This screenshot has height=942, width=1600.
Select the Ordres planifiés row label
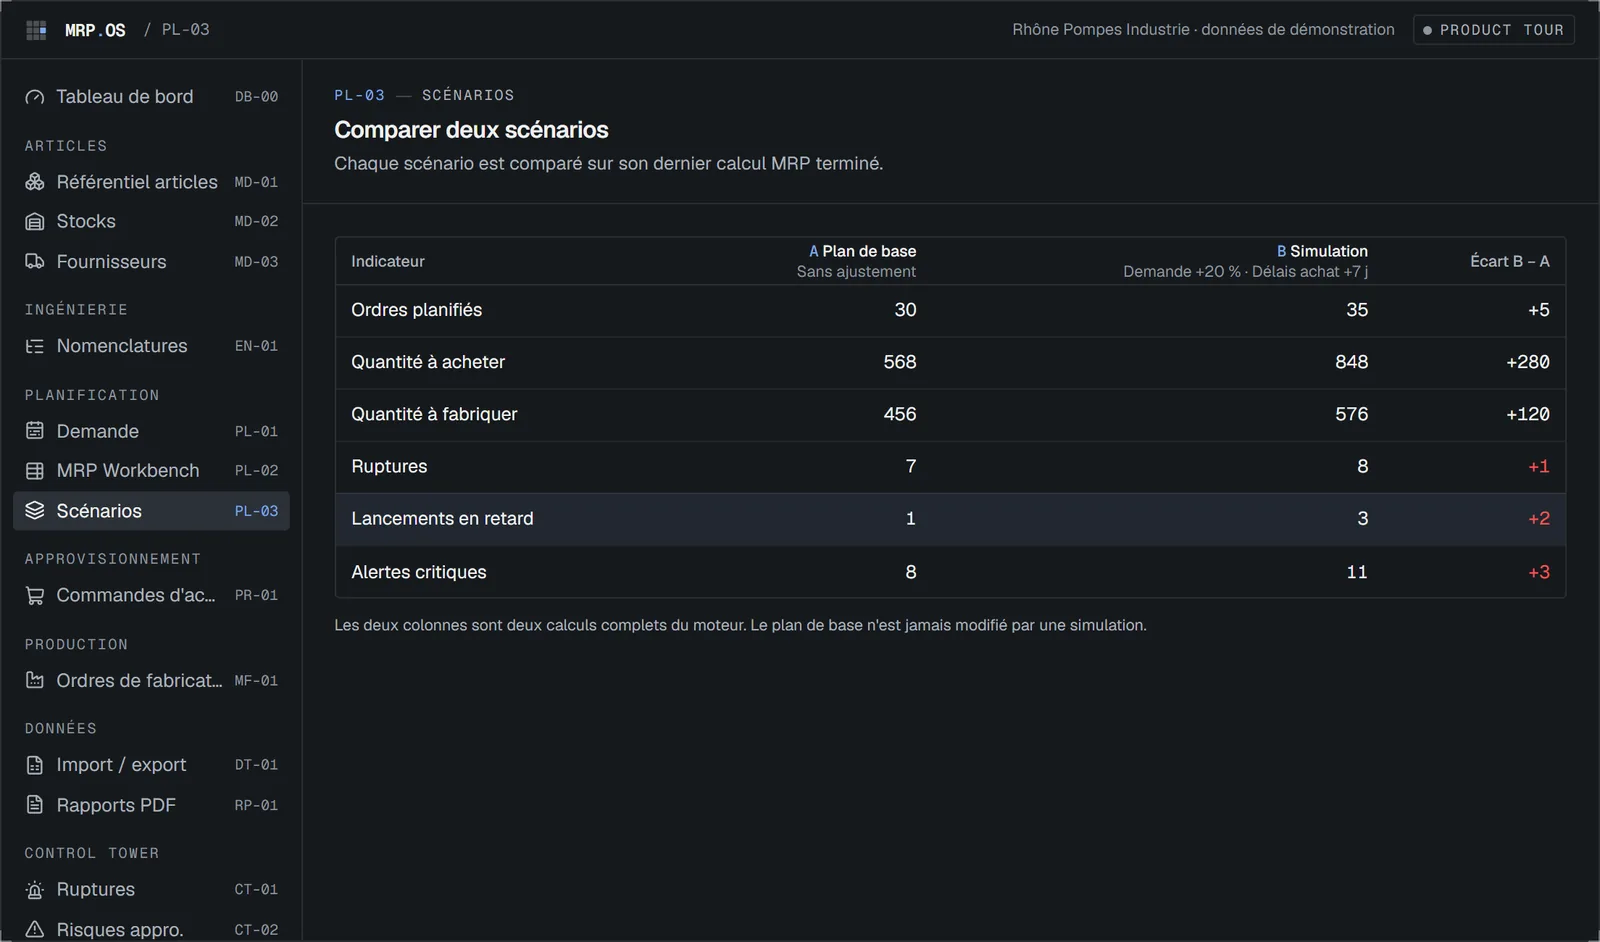coord(416,310)
